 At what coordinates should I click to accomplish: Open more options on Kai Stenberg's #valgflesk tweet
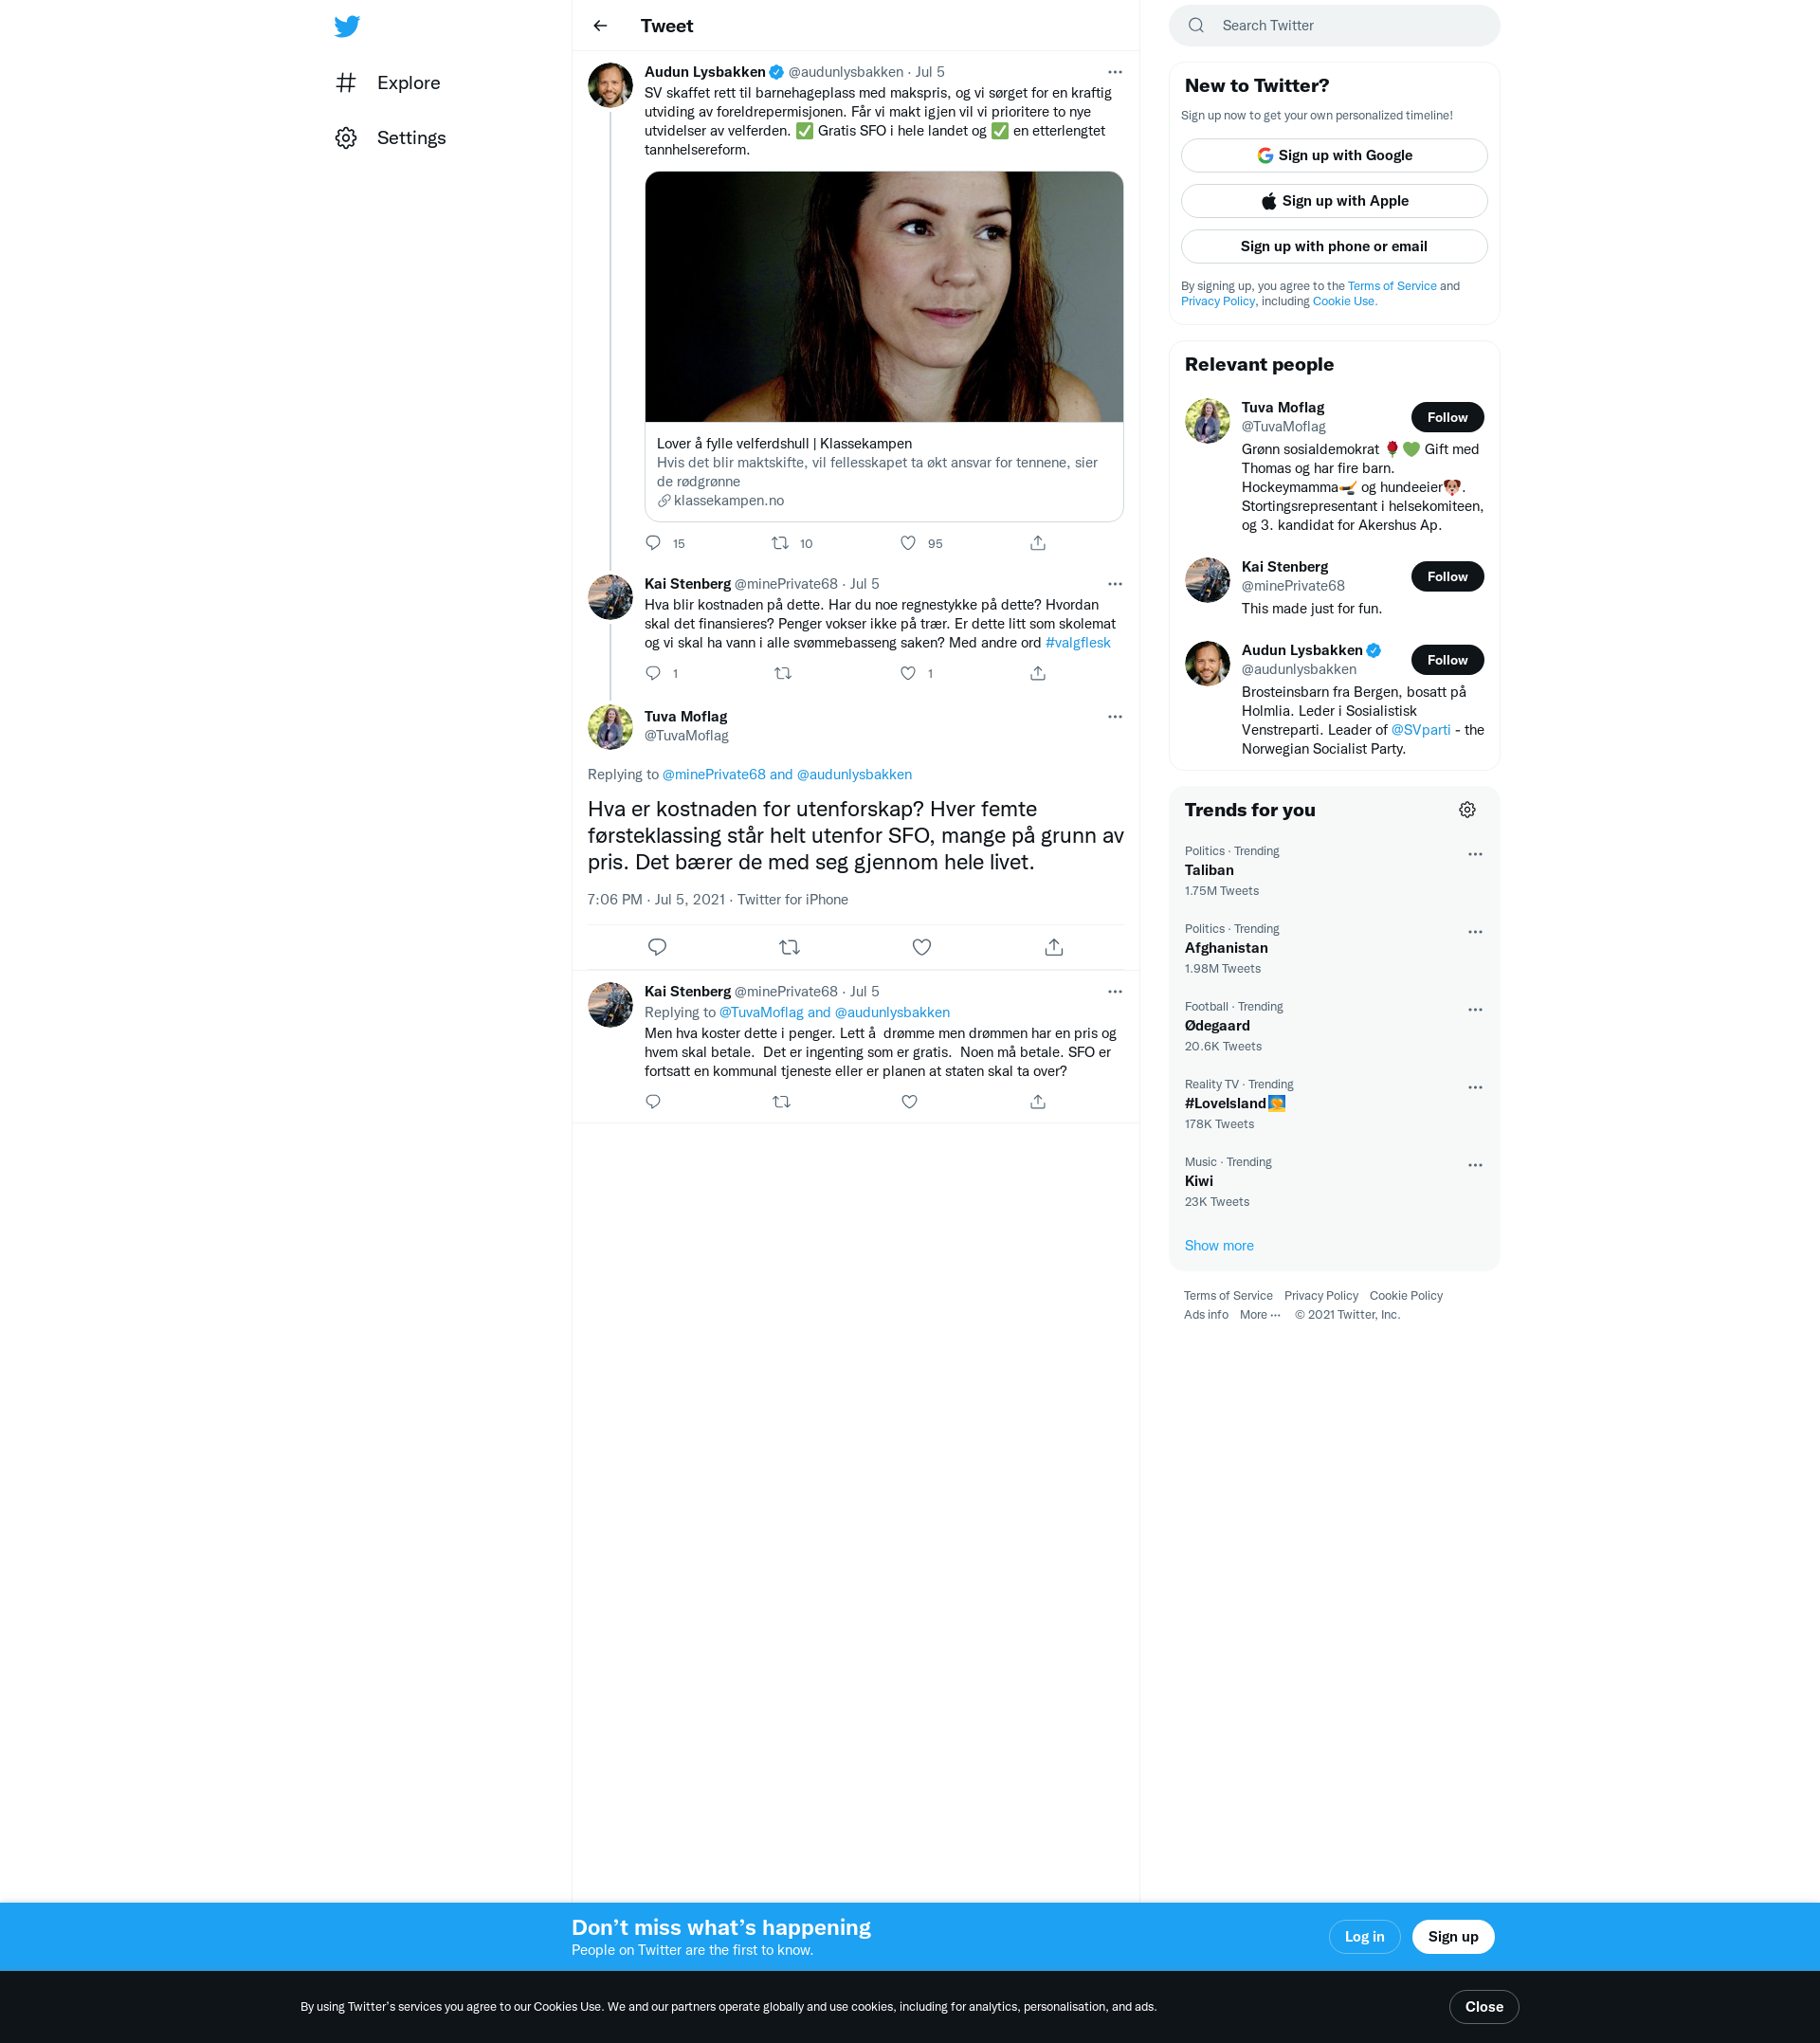1115,584
